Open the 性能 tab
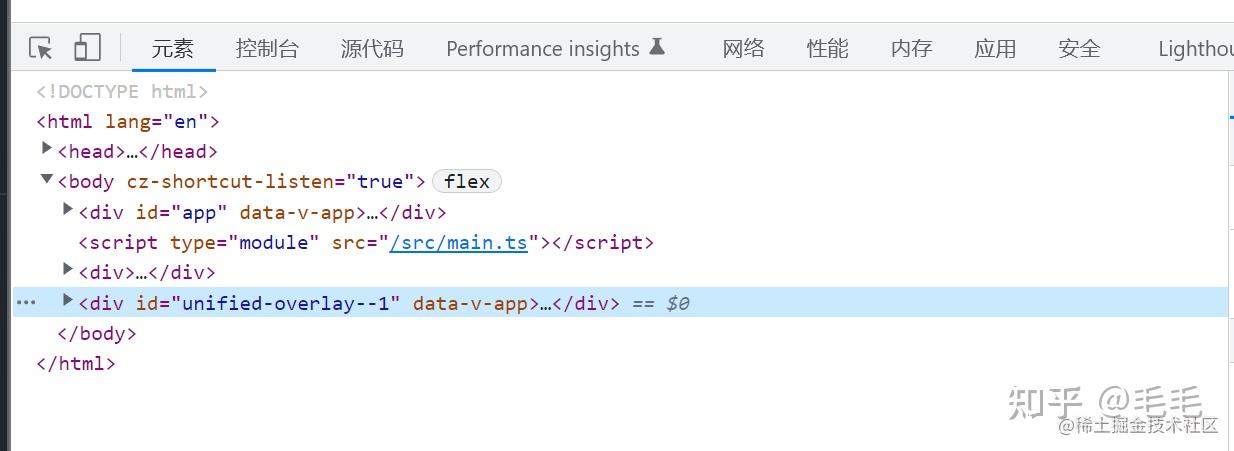Screen dimensions: 1234x451 828,48
